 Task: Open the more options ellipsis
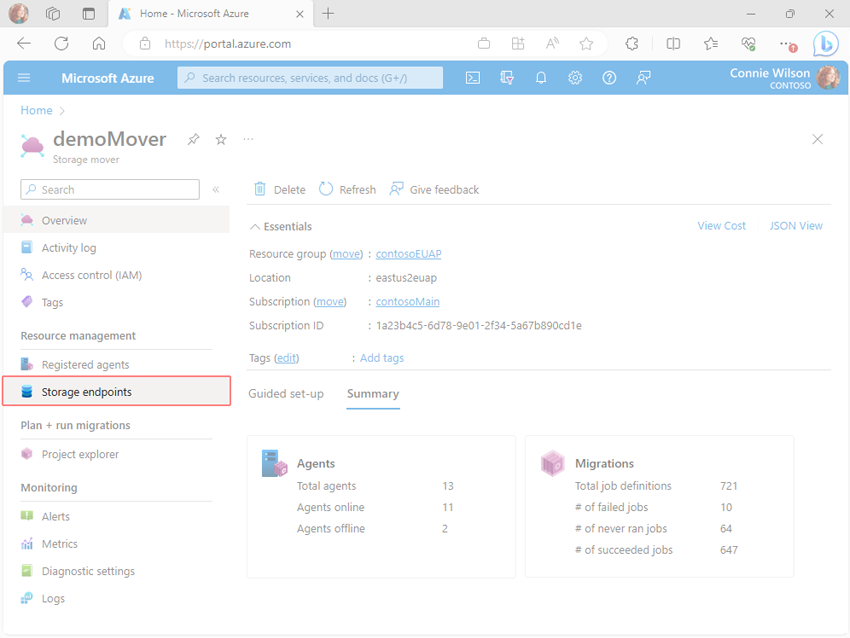pos(248,139)
